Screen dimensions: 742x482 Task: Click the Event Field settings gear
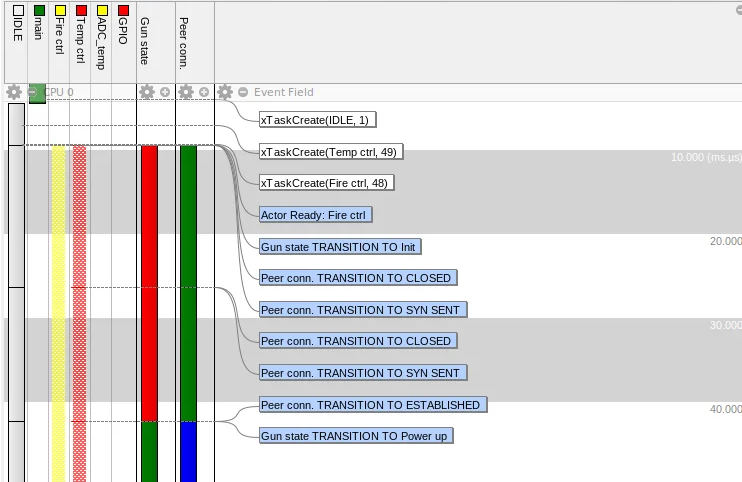[x=225, y=92]
